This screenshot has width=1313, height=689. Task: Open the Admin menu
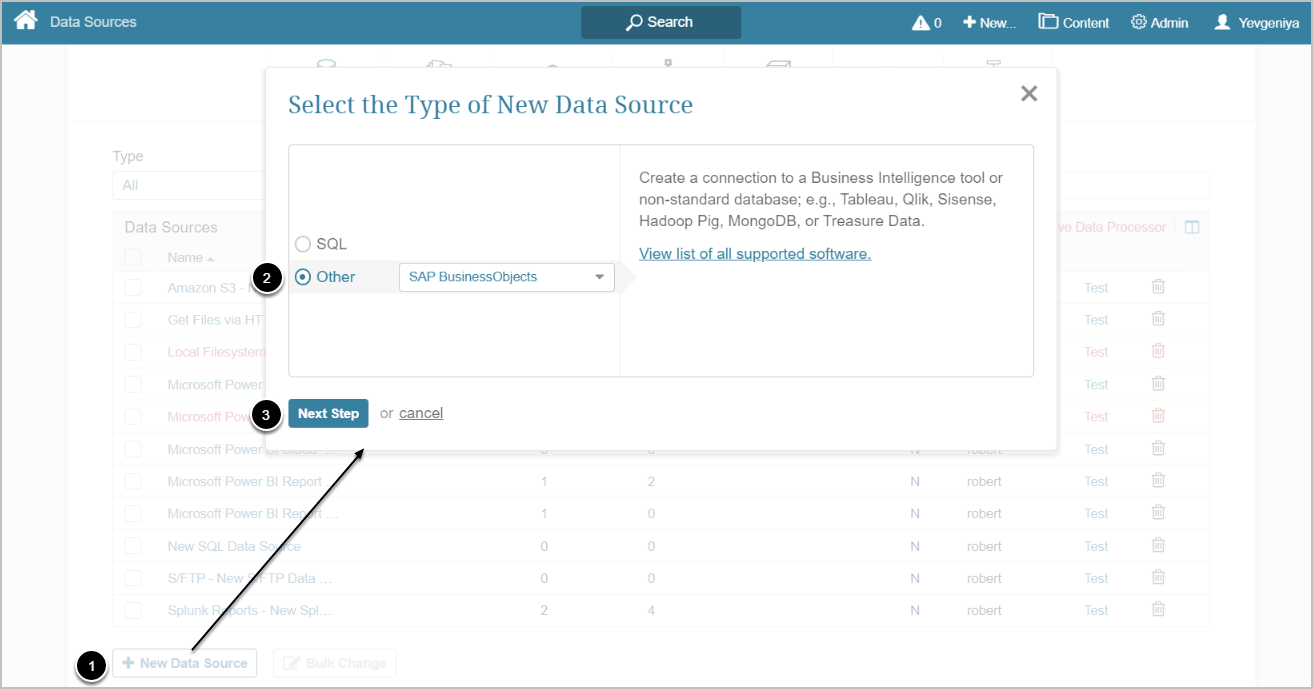click(x=1159, y=23)
